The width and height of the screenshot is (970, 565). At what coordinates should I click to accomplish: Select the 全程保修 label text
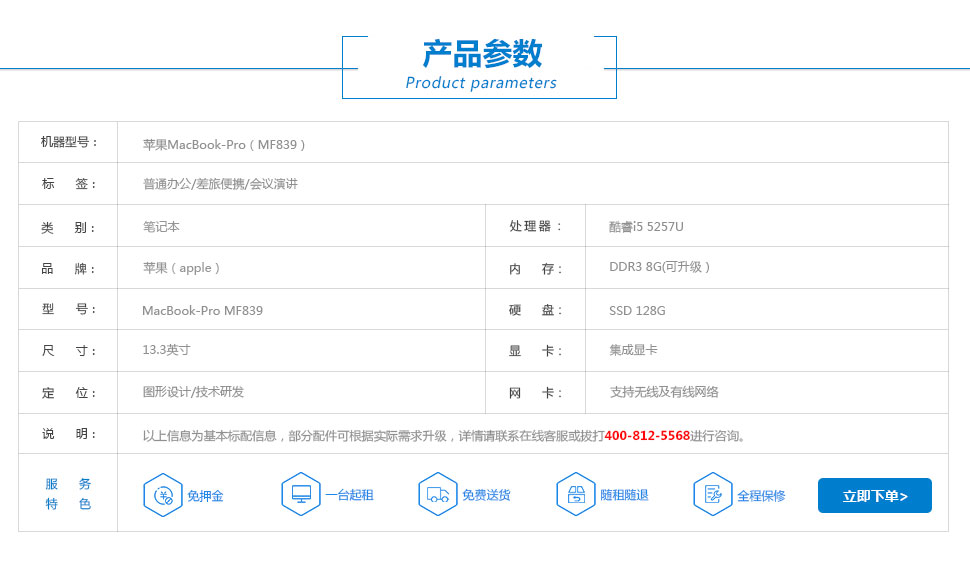coord(761,496)
